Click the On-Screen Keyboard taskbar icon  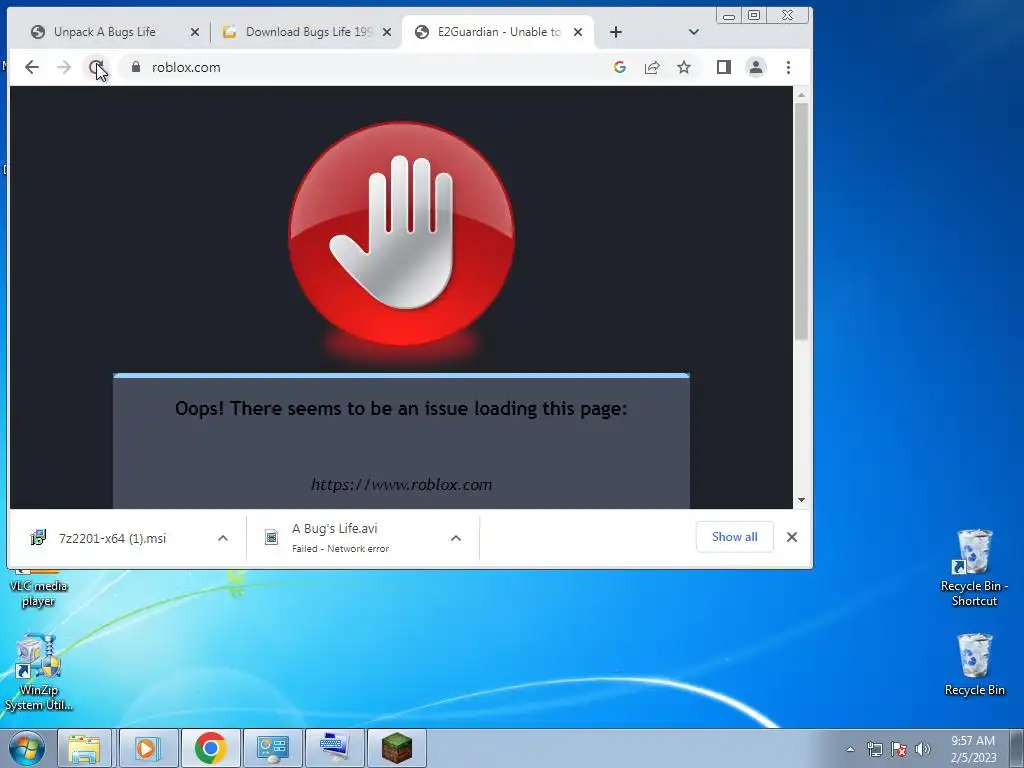coord(334,748)
